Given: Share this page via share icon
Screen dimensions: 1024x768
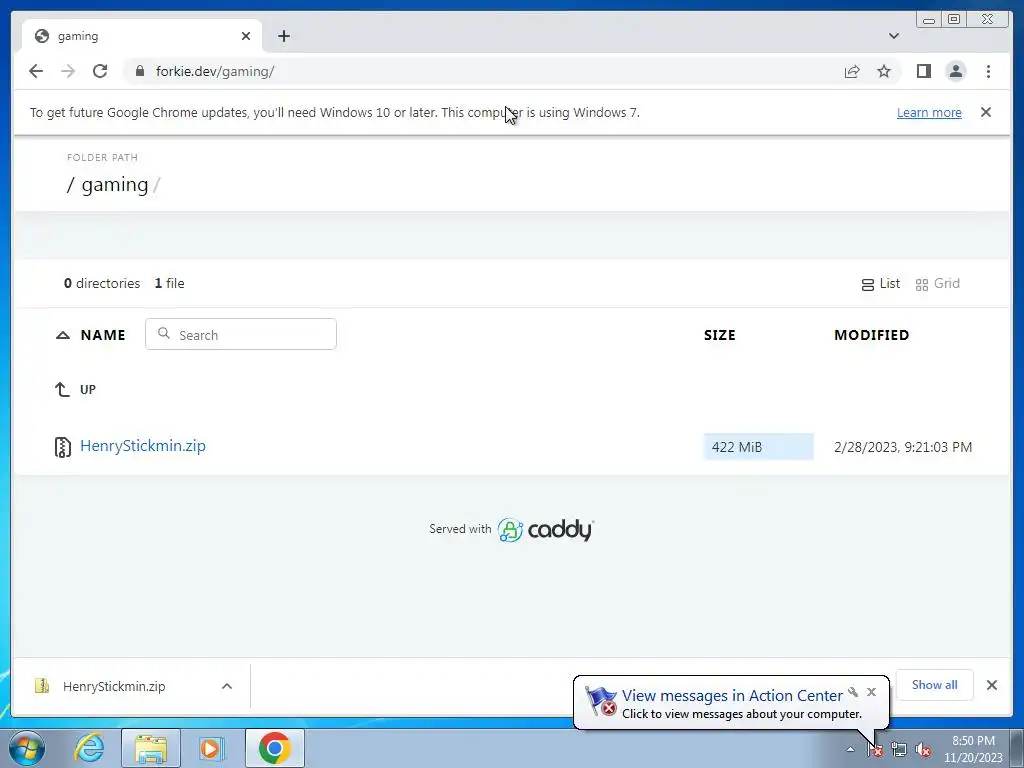Looking at the screenshot, I should click(852, 71).
